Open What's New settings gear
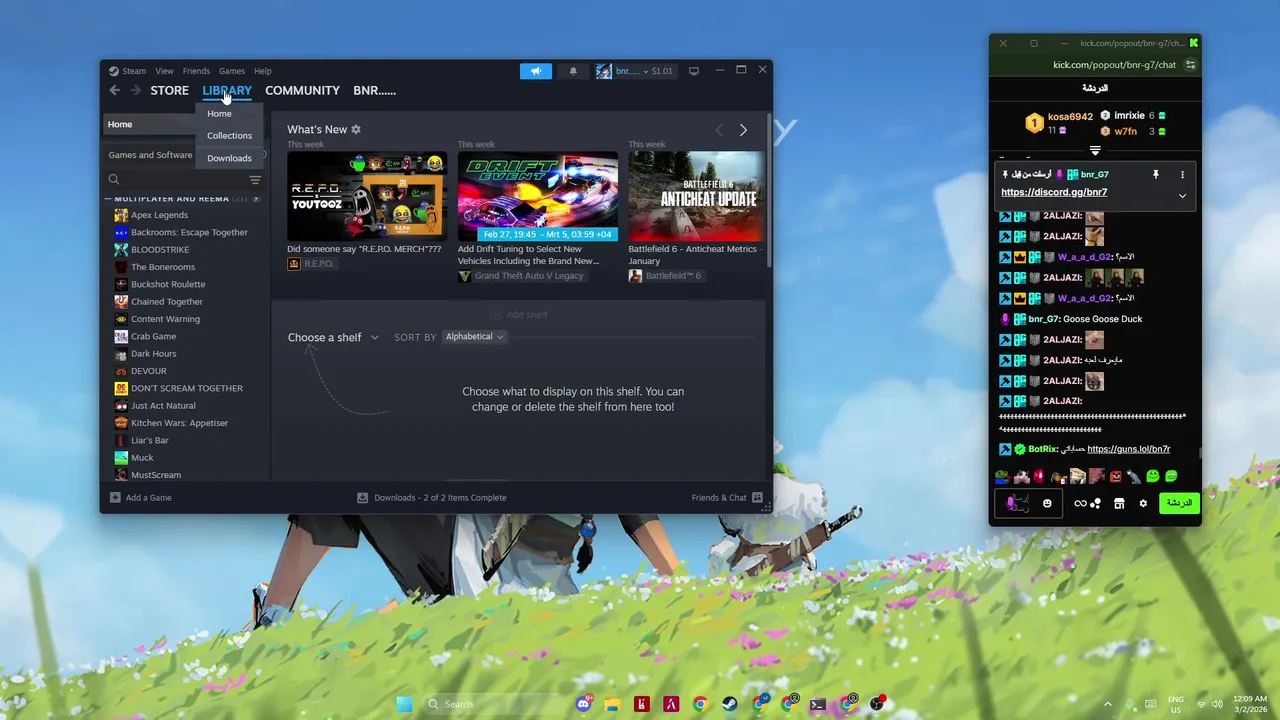The height and width of the screenshot is (720, 1280). 356,130
